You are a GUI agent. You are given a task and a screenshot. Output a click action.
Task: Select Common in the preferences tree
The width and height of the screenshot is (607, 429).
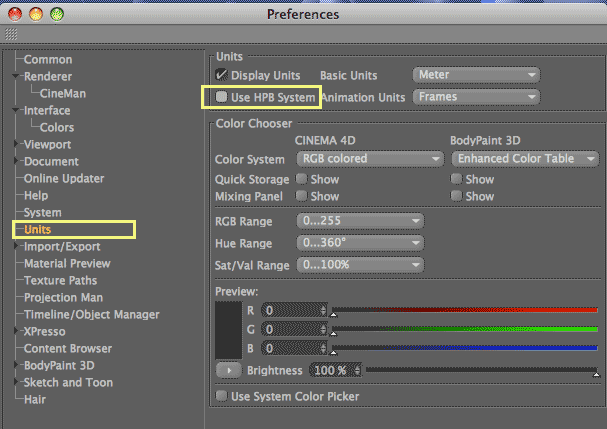tap(48, 60)
